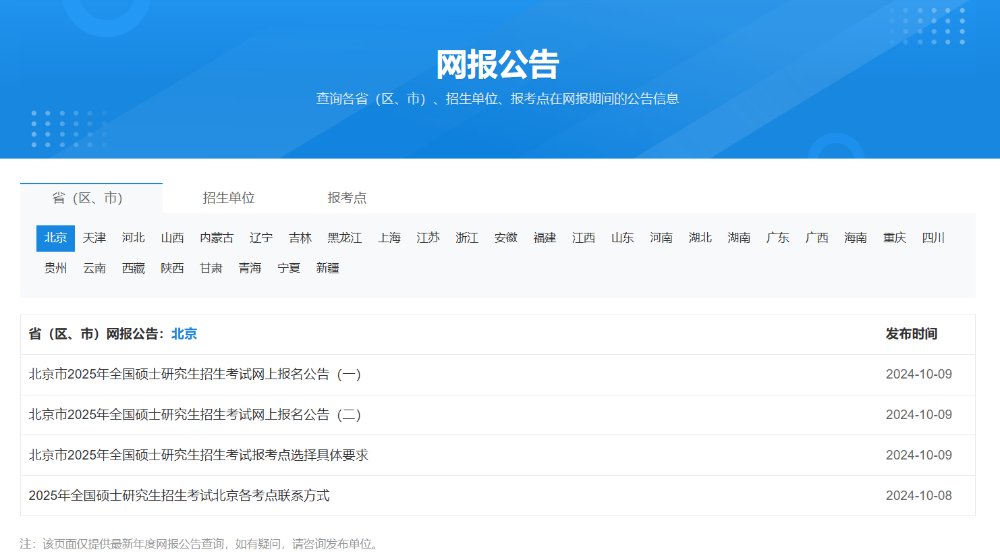
Task: Select 贵州 province filter
Action: tap(56, 268)
